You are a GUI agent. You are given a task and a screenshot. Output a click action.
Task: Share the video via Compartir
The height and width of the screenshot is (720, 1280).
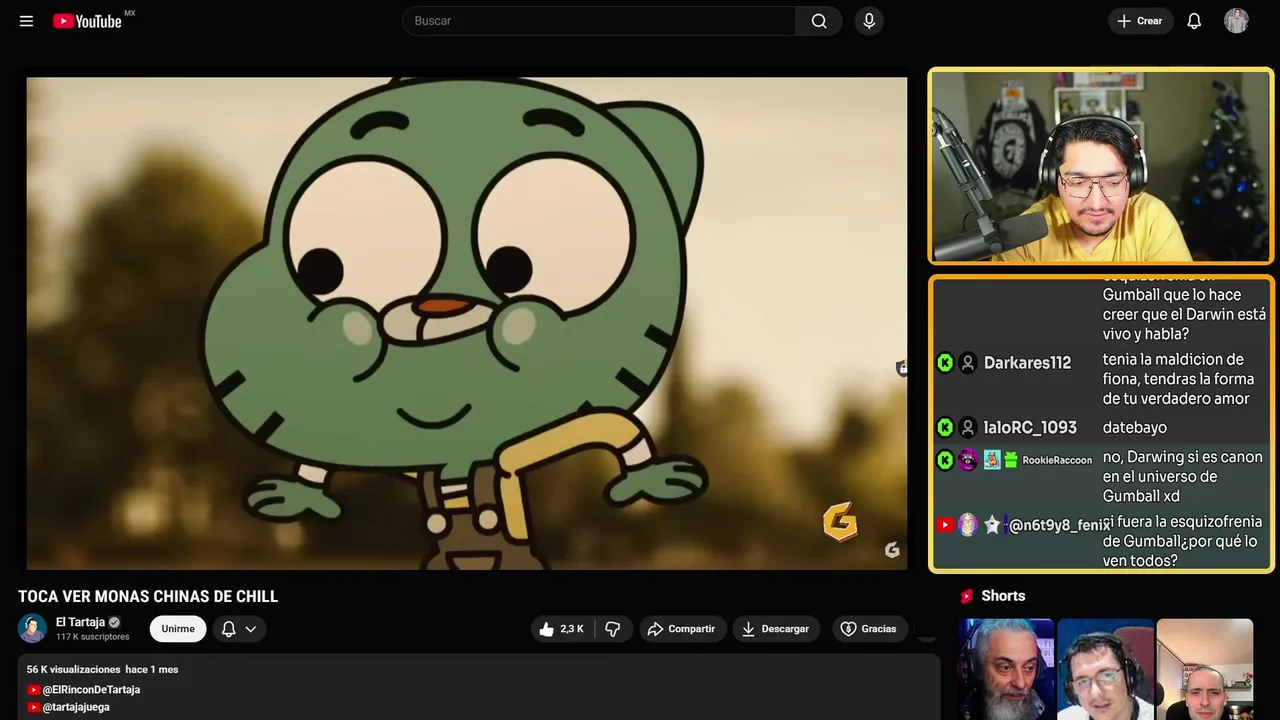pos(681,629)
